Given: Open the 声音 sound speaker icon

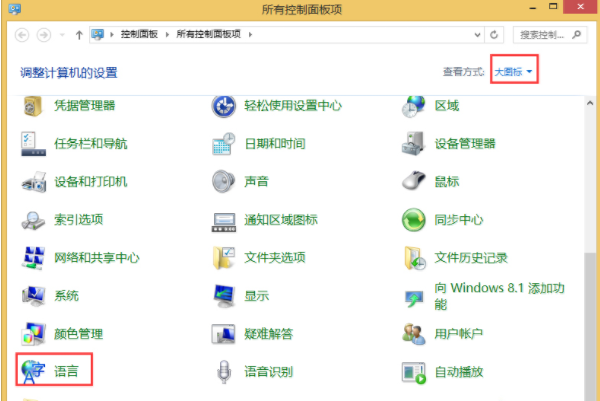Looking at the screenshot, I should (x=224, y=181).
